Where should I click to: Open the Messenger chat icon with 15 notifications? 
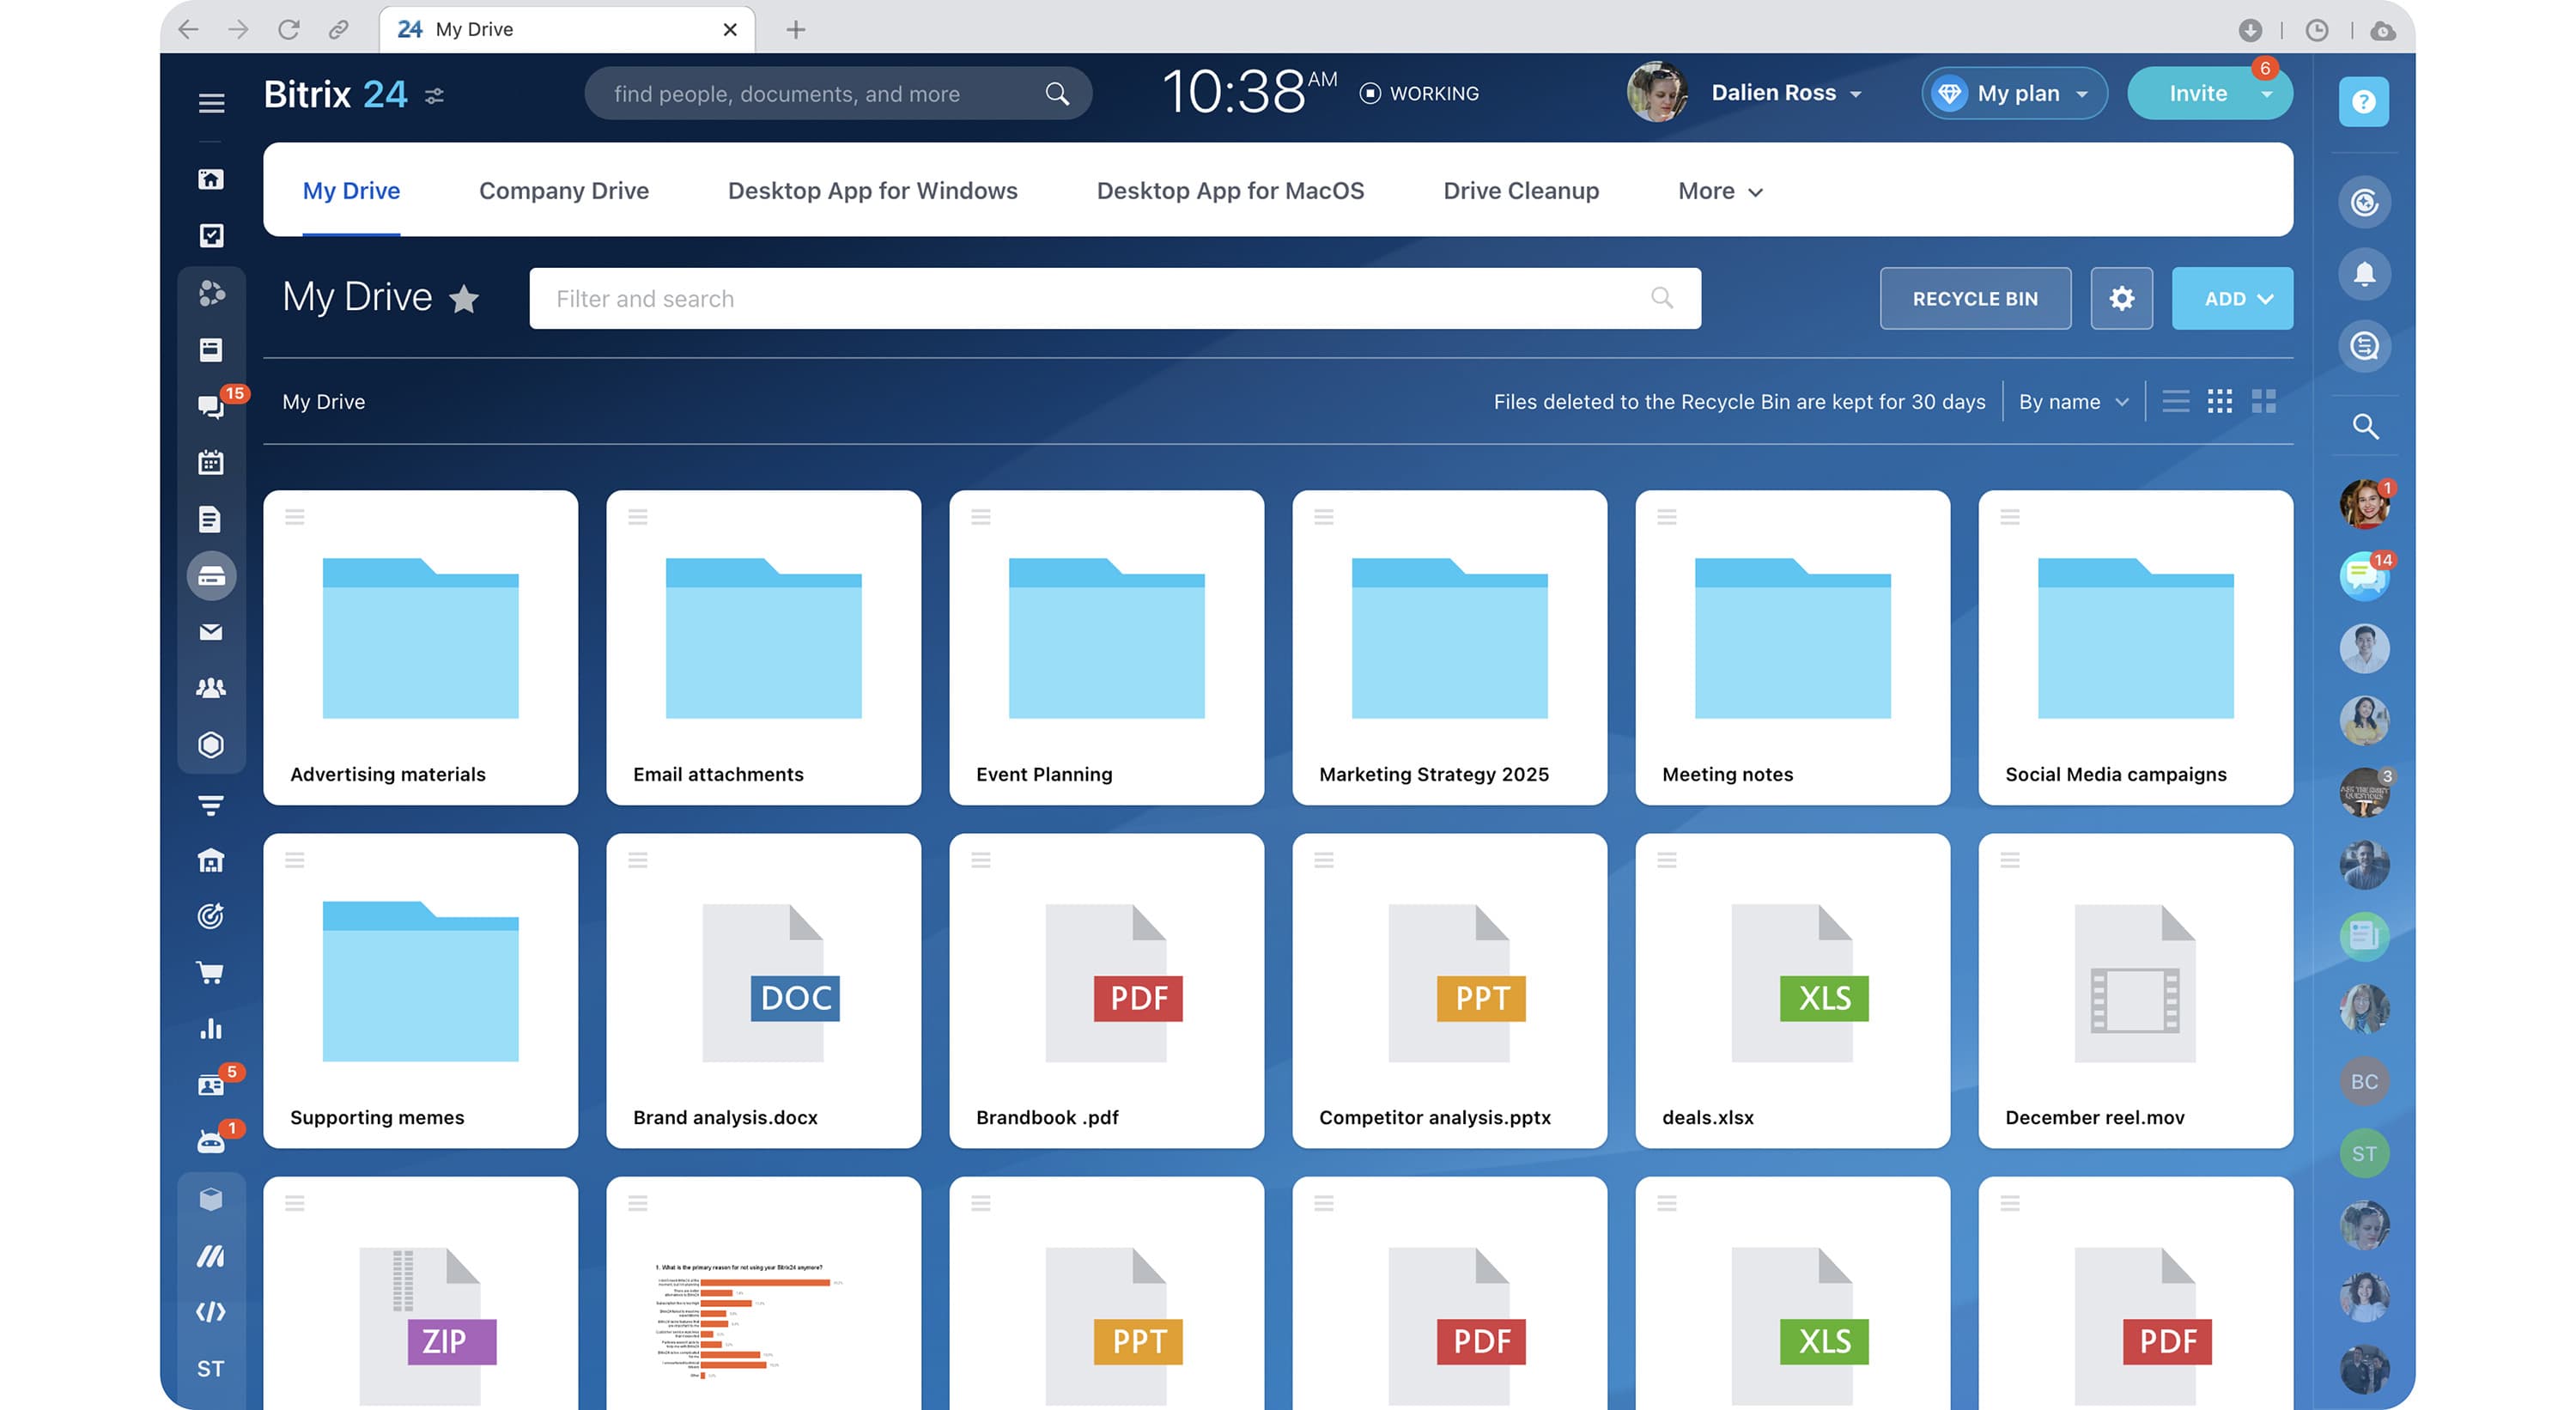pyautogui.click(x=211, y=408)
